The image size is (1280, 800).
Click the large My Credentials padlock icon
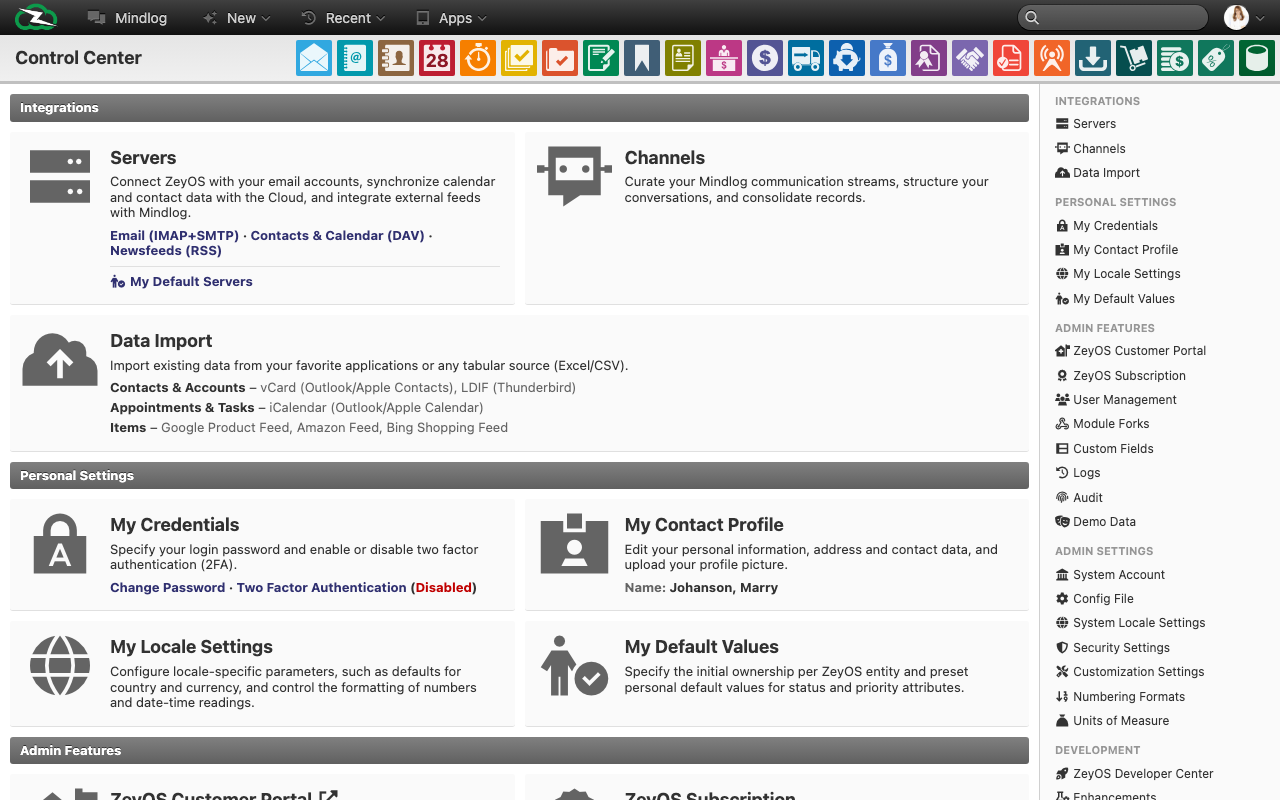60,544
